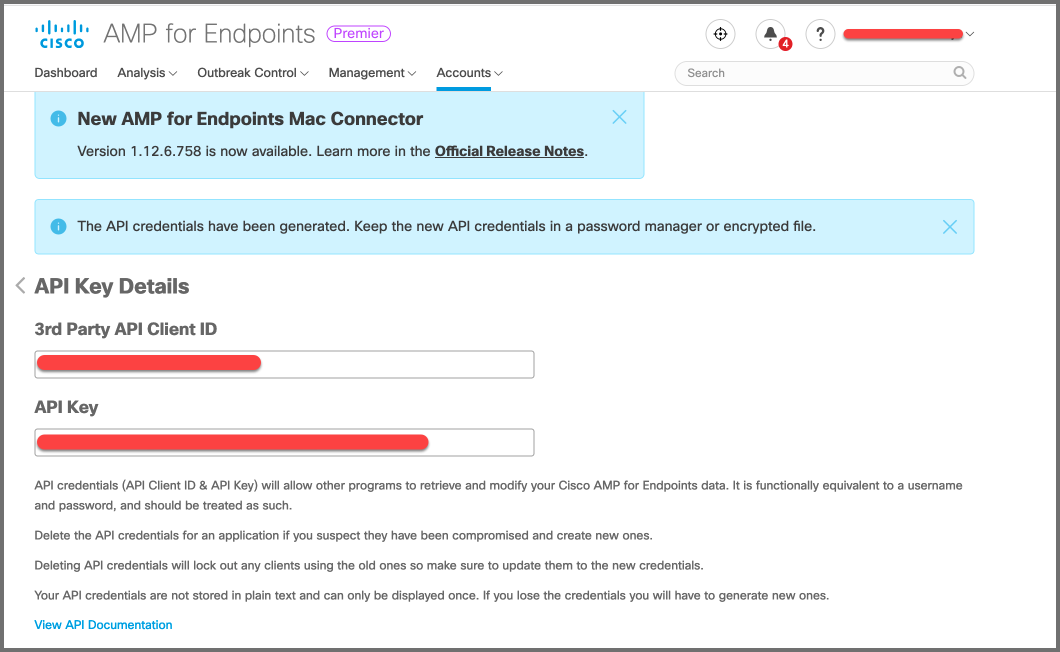Screen dimensions: 1060x652
Task: Expand the Outbreak Control dropdown menu
Action: click(x=253, y=73)
